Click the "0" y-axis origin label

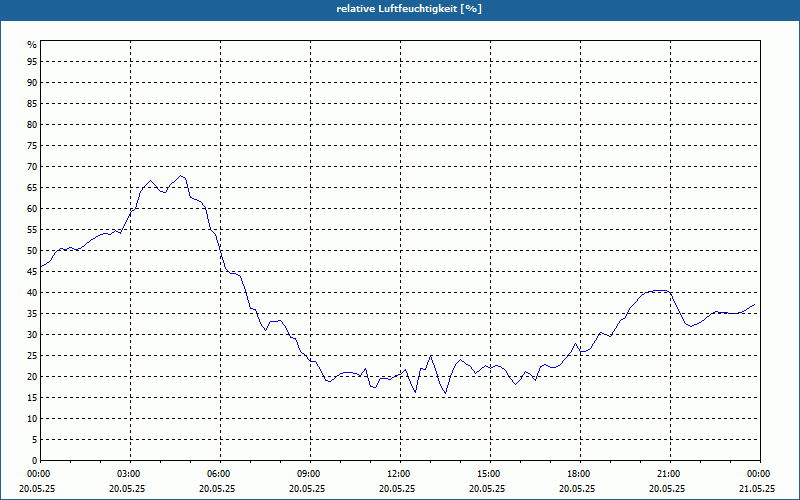[x=35, y=461]
